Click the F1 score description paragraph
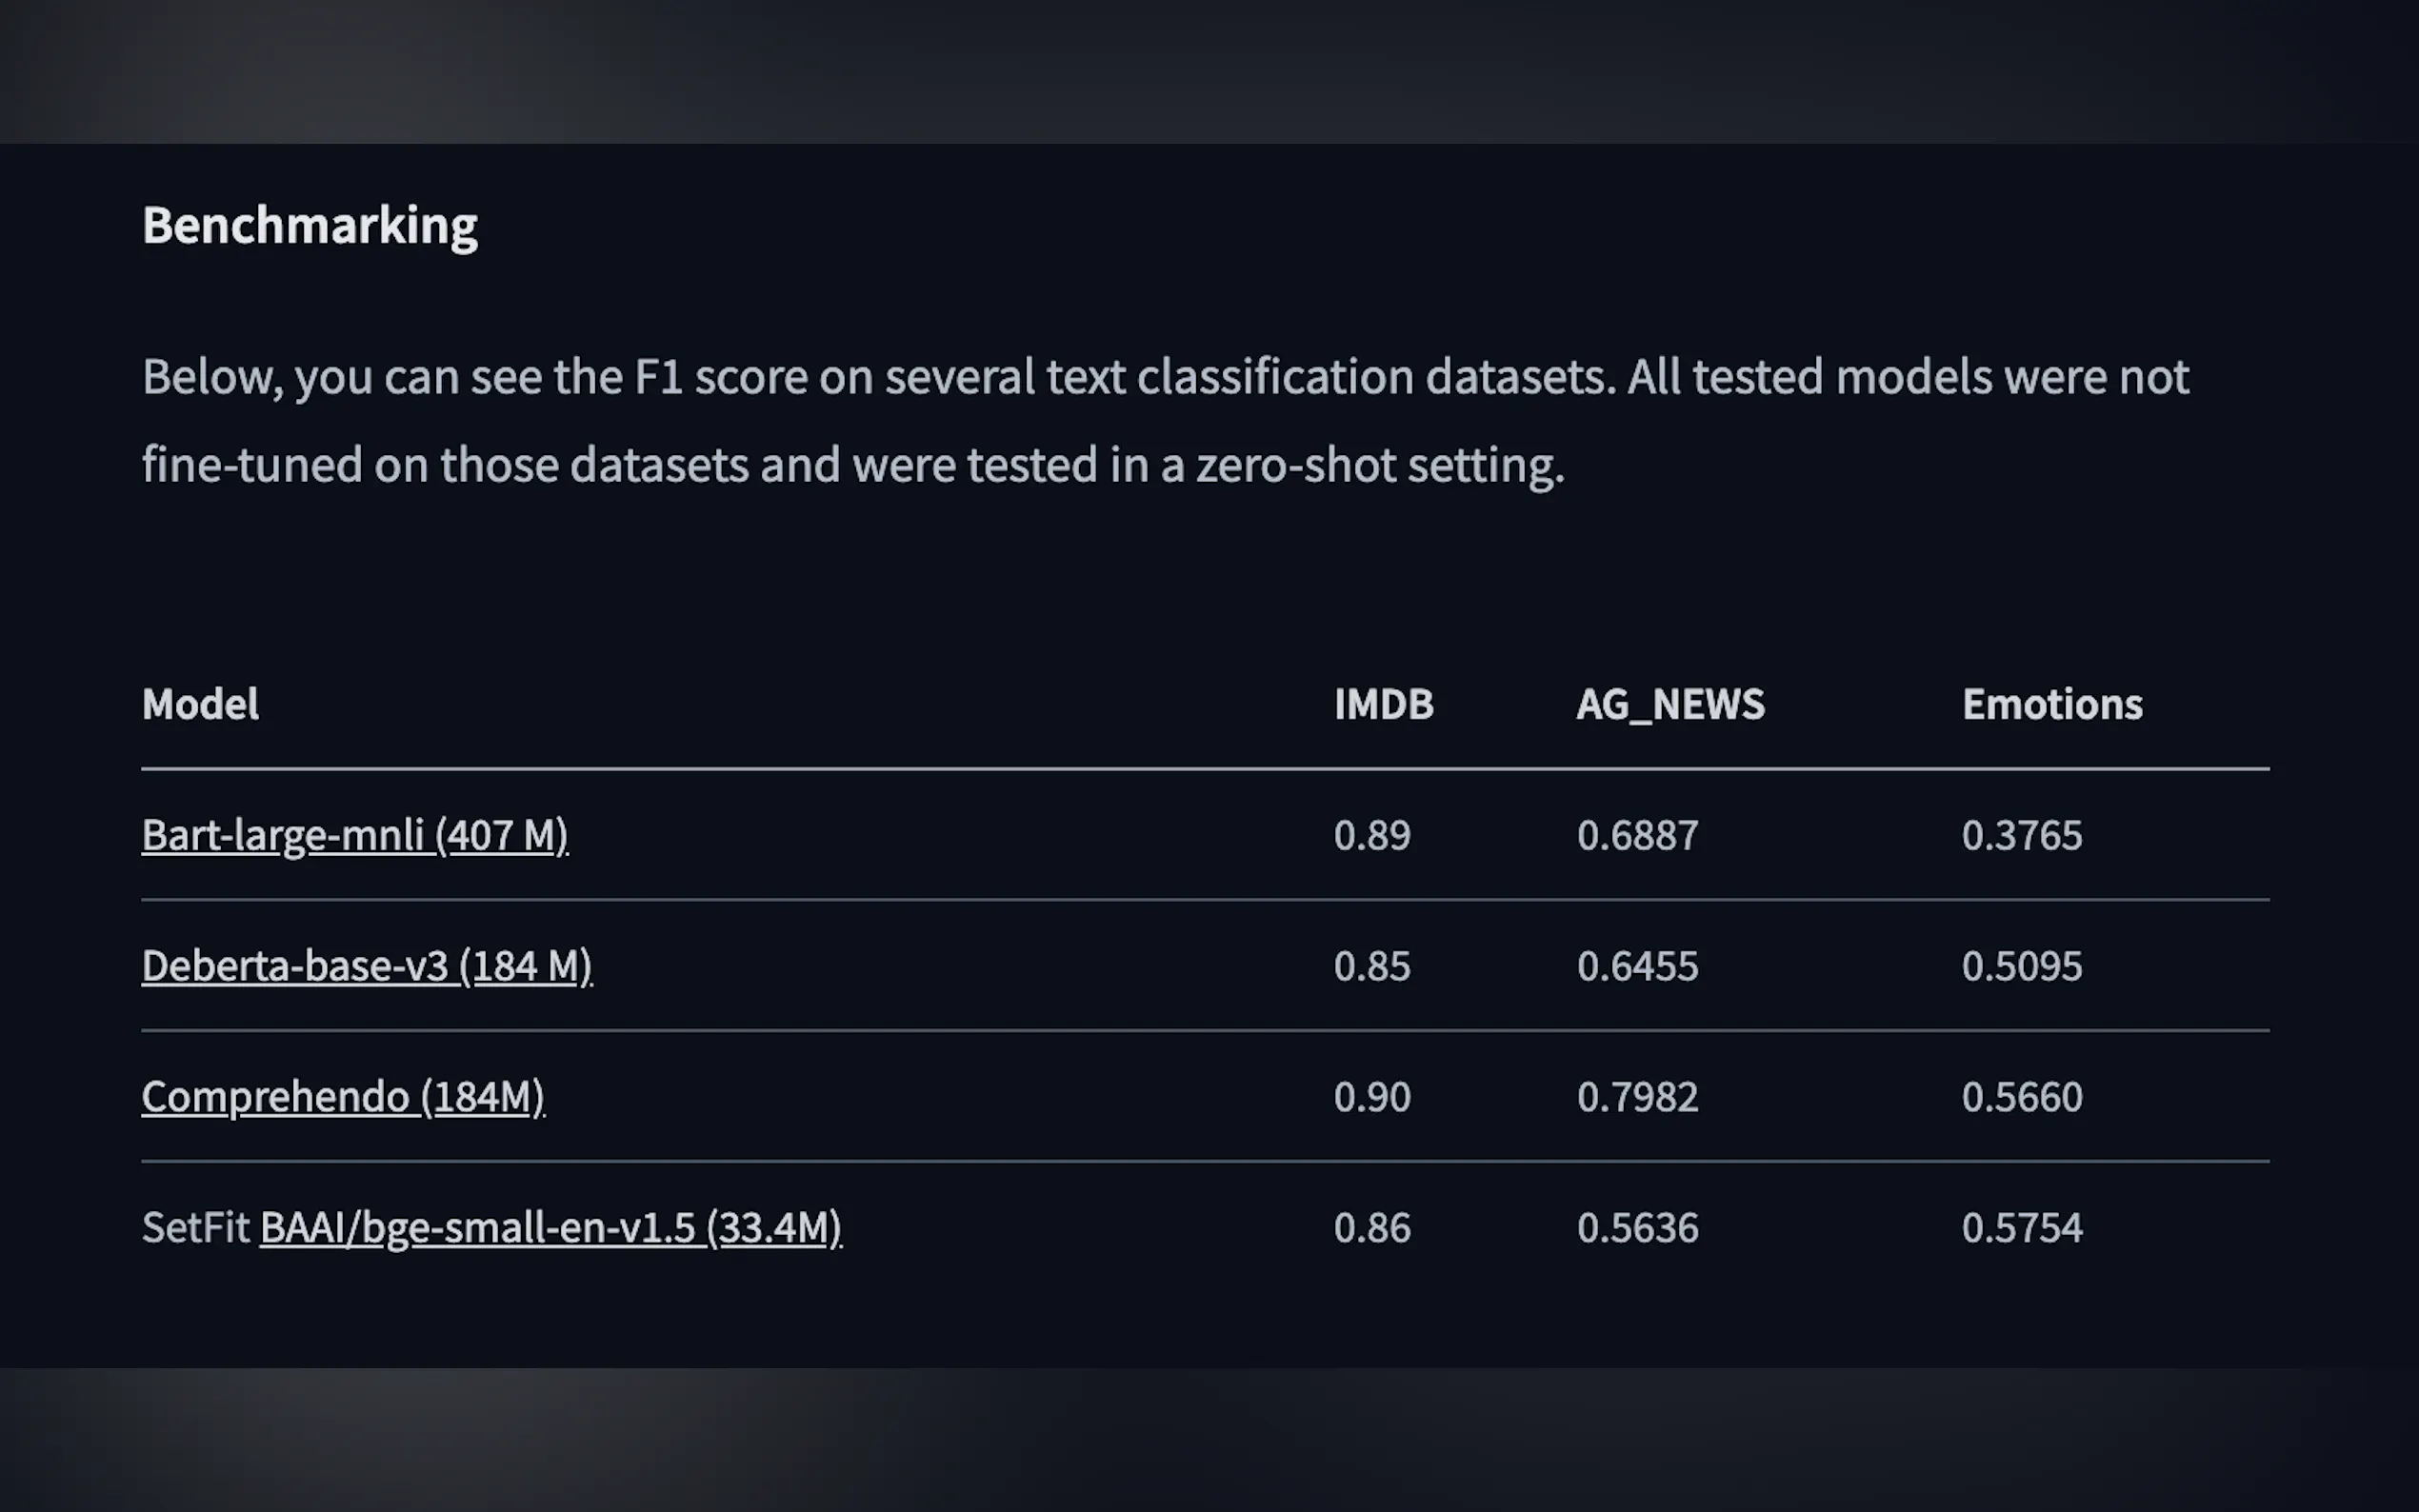The height and width of the screenshot is (1512, 2419). (1166, 421)
